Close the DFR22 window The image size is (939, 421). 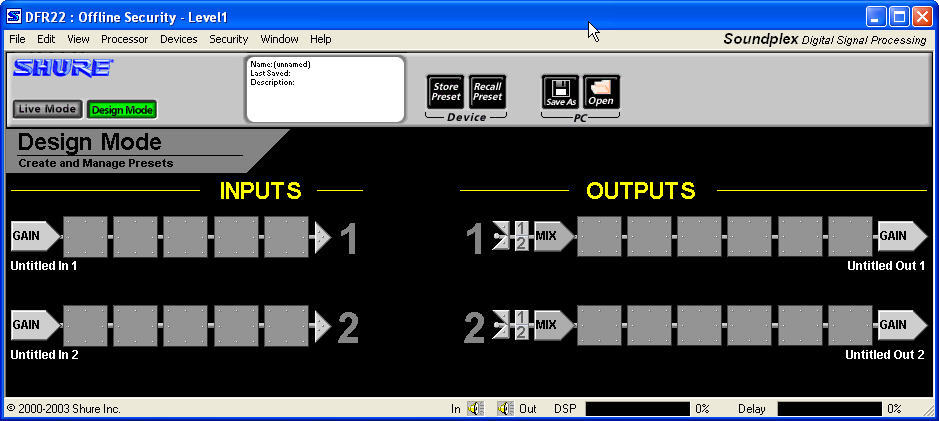922,17
